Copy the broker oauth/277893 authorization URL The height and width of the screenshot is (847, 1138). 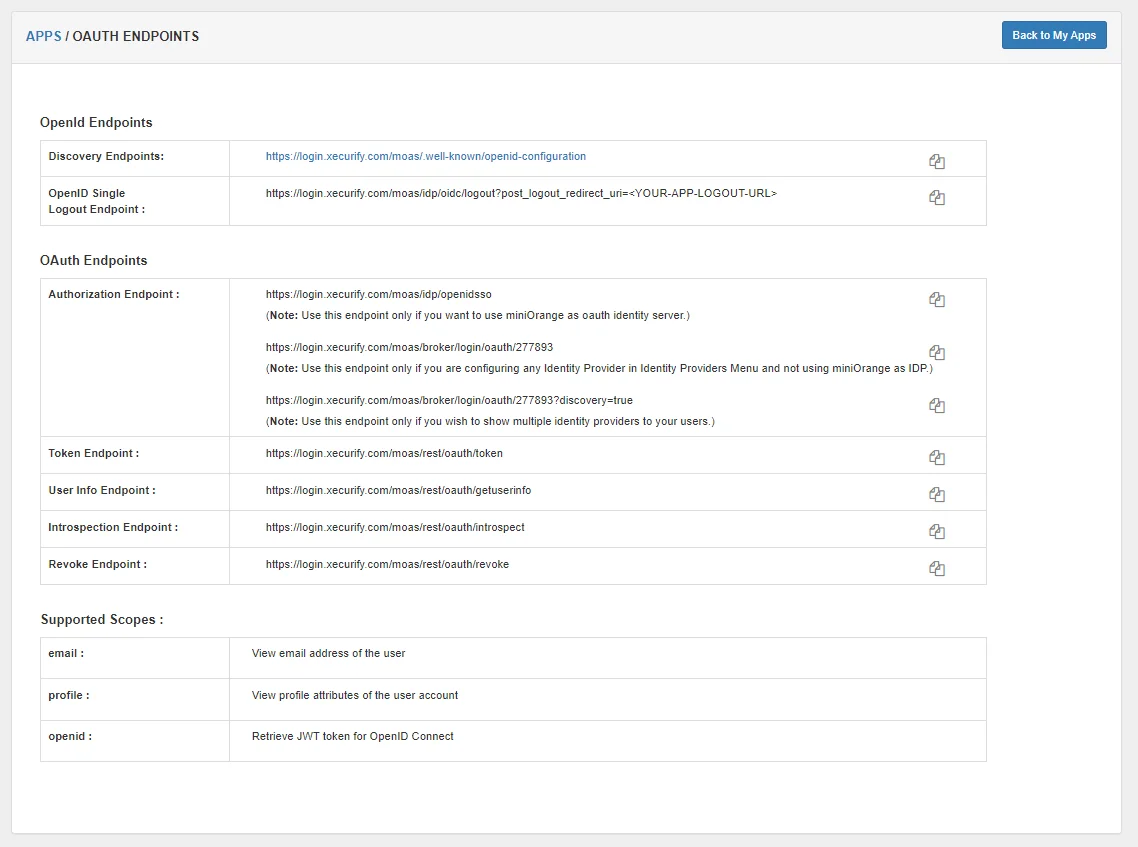(x=937, y=353)
